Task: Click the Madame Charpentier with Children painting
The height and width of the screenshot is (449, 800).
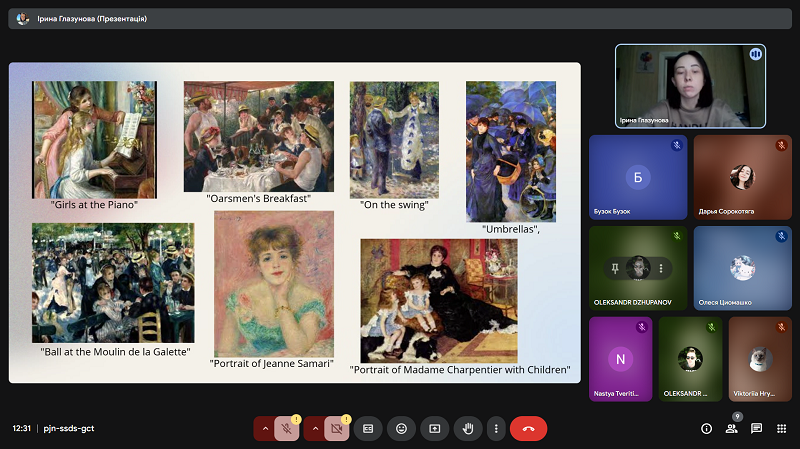Action: [439, 301]
